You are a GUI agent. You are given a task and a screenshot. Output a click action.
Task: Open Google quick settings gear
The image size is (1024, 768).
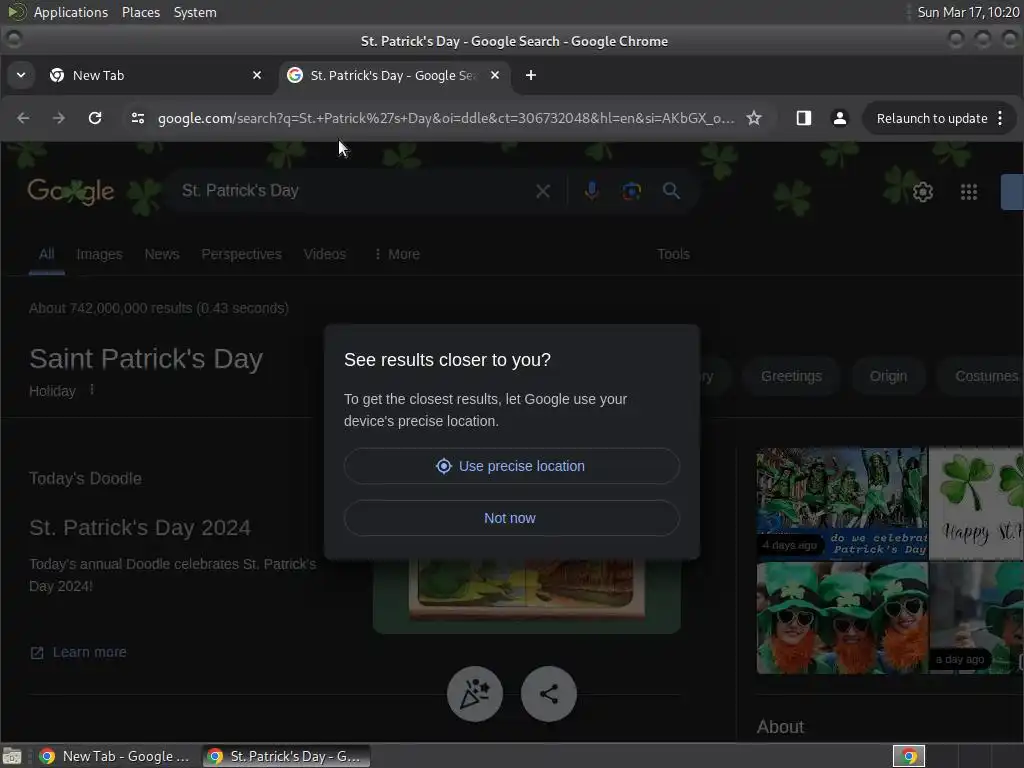pyautogui.click(x=923, y=192)
